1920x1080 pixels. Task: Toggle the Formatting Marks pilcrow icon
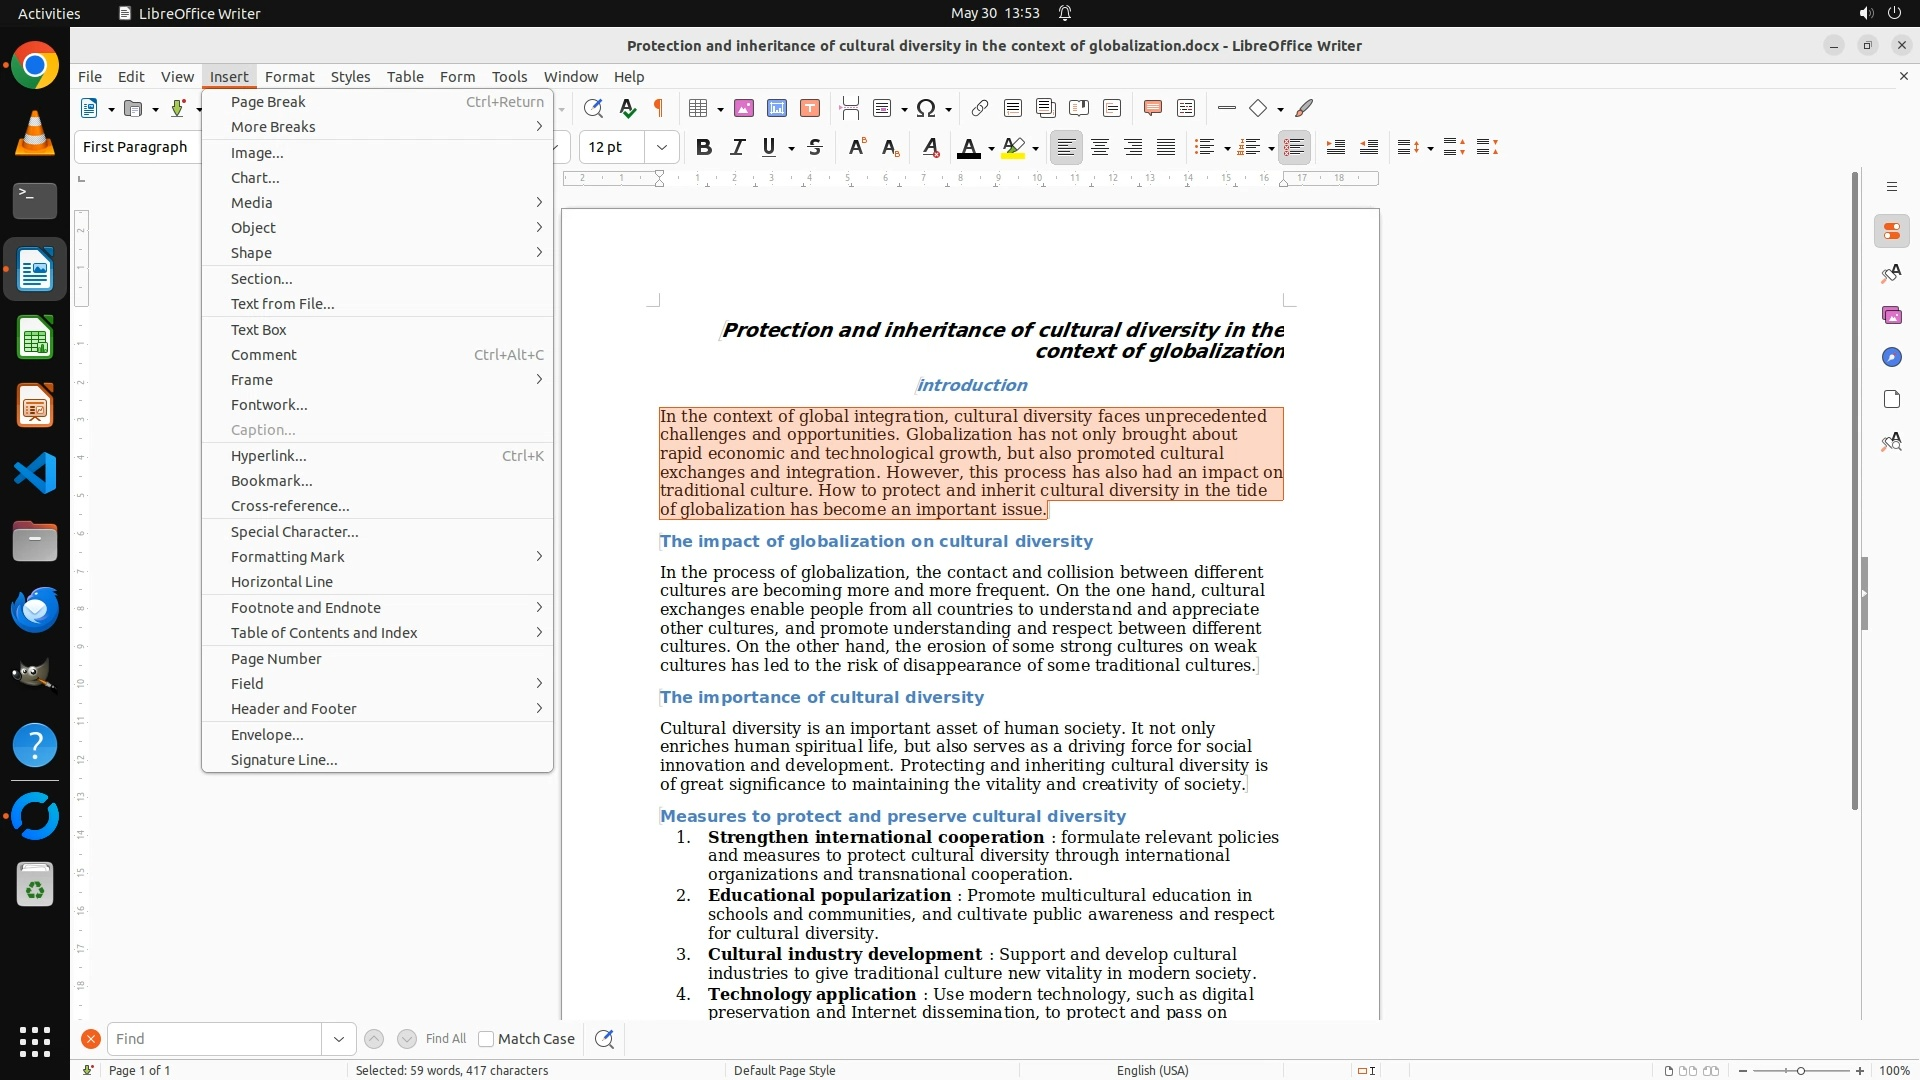pyautogui.click(x=659, y=108)
